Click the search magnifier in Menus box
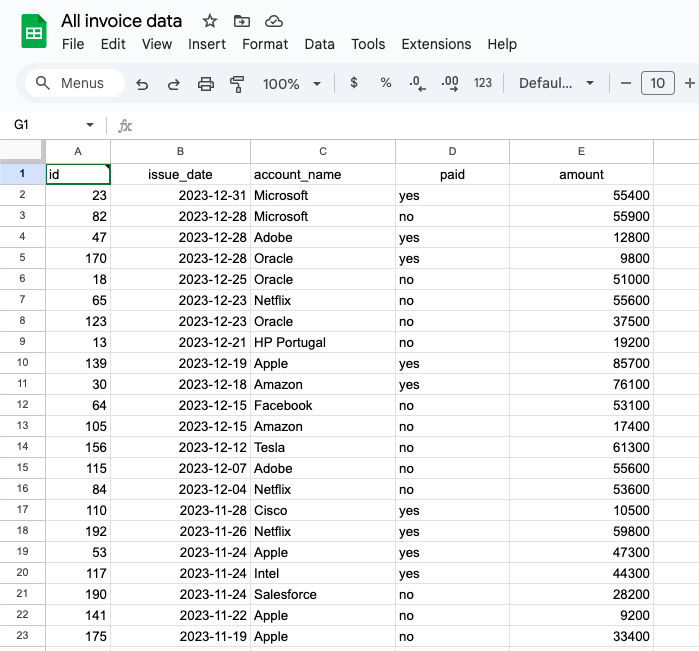This screenshot has width=699, height=651. pos(42,83)
